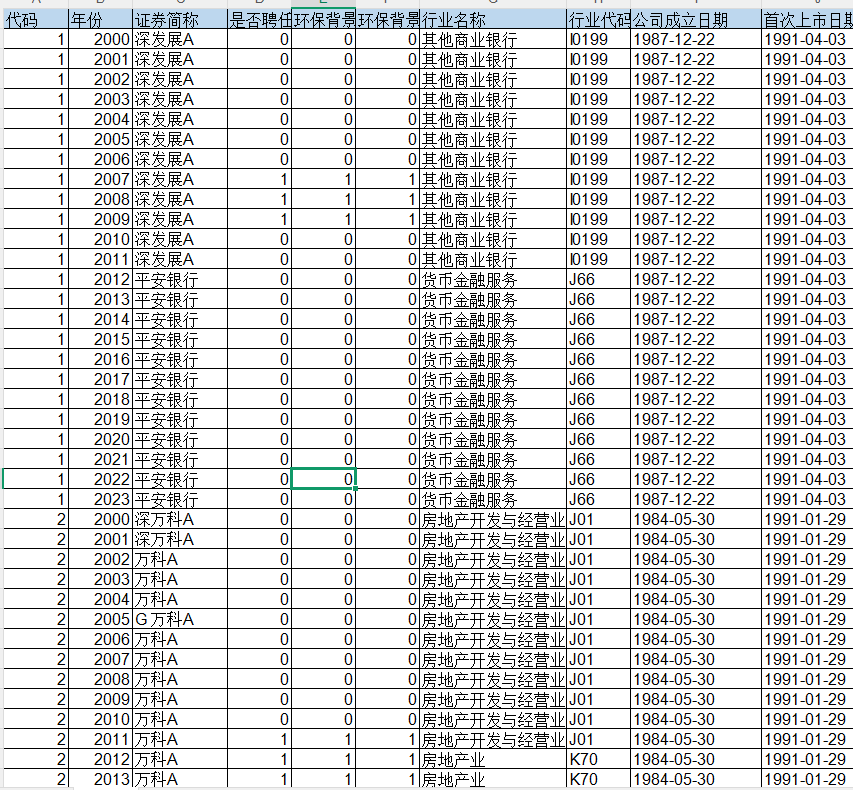Select the 年份 header cell
This screenshot has height=790, width=853.
(100, 20)
